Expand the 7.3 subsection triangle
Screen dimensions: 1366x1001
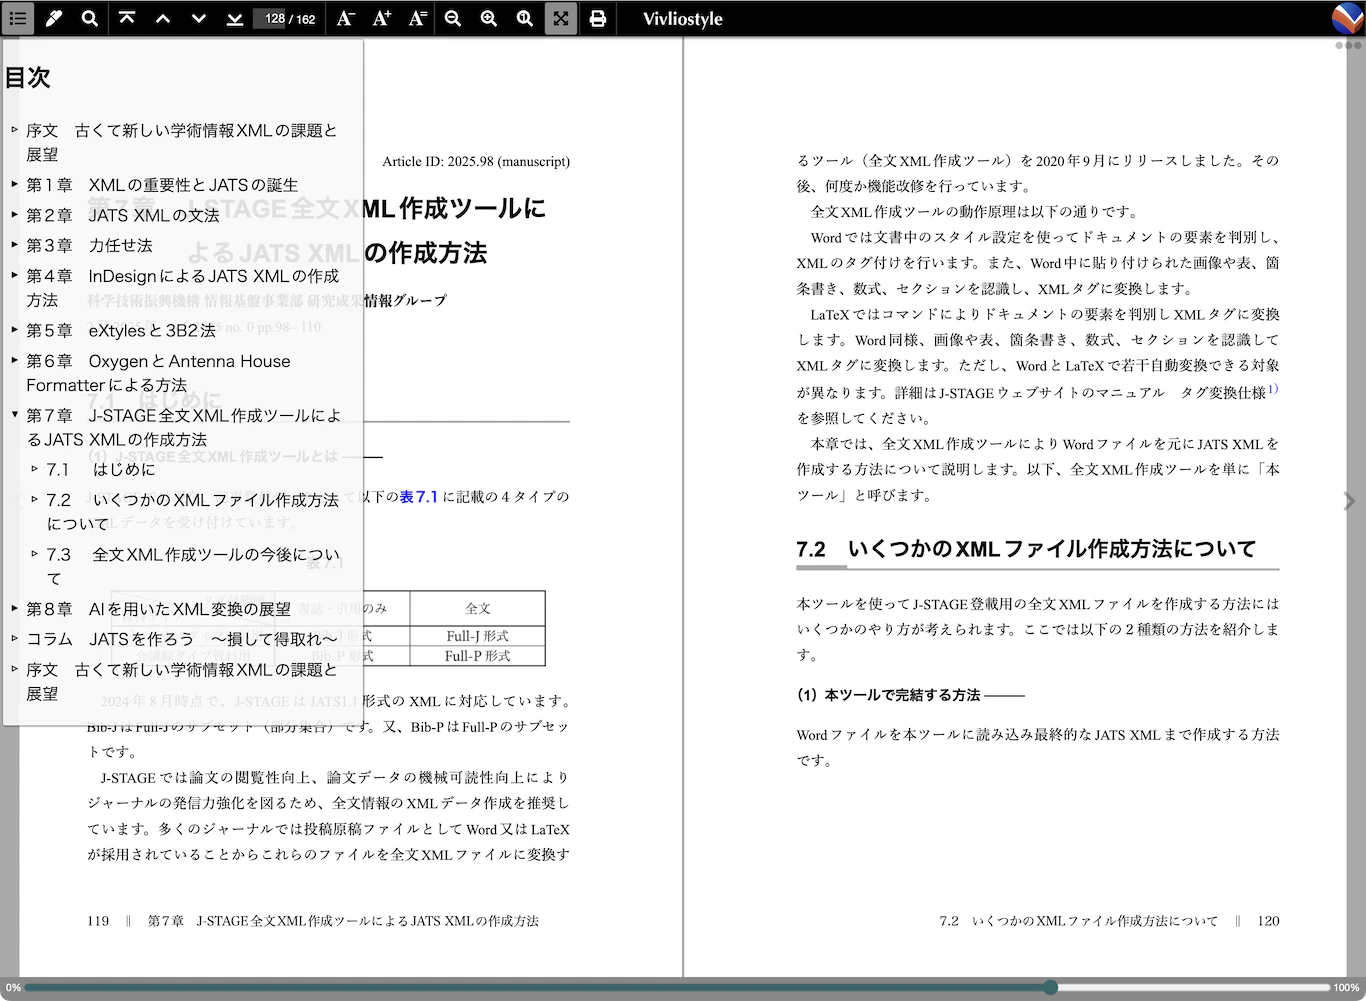(34, 554)
